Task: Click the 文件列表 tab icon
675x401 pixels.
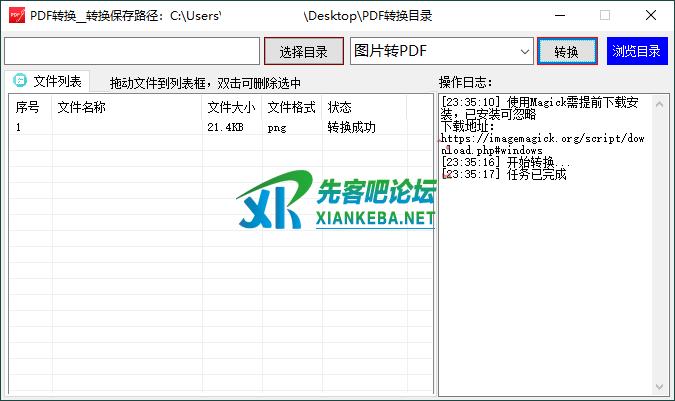Action: pyautogui.click(x=19, y=82)
